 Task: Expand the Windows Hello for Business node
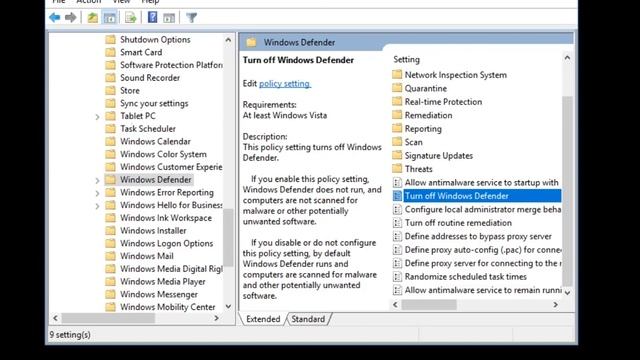[x=97, y=206]
